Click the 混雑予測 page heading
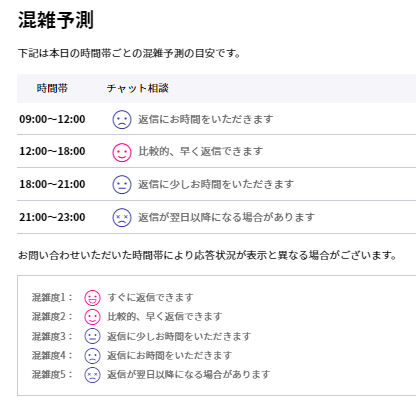Screen dimensions: 416x406 click(x=56, y=20)
